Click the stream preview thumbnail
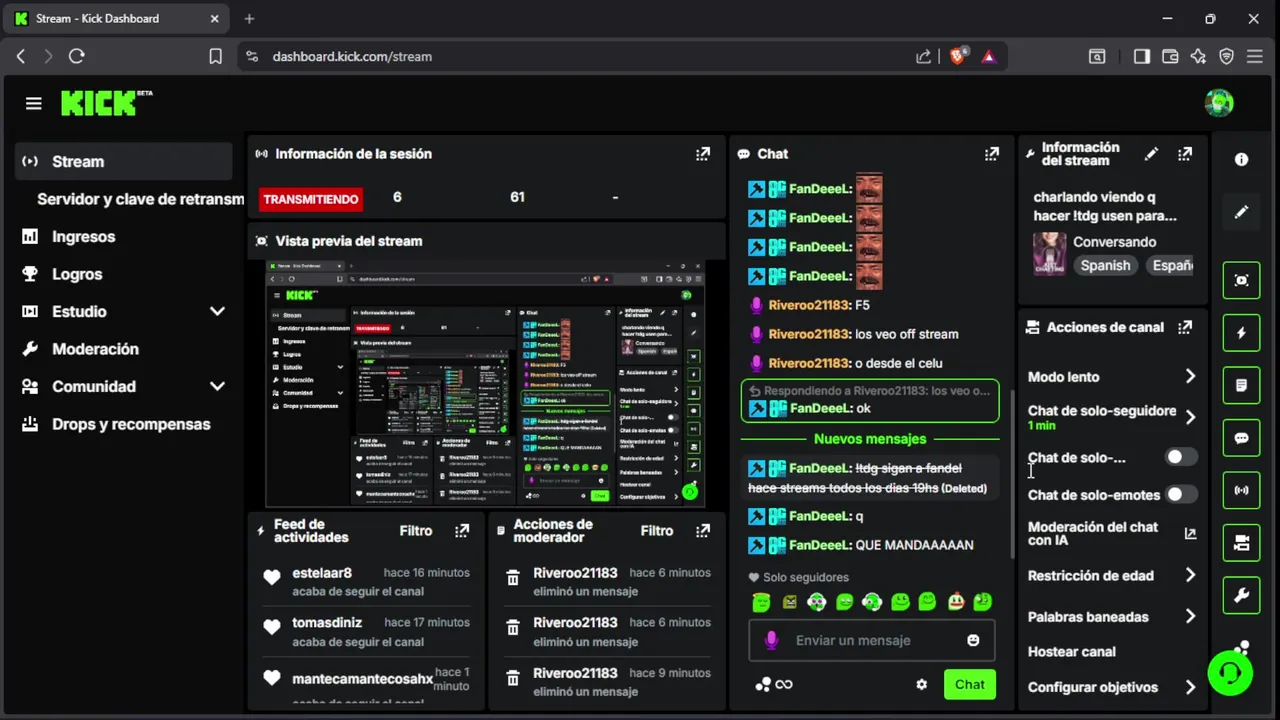The width and height of the screenshot is (1280, 720). 485,384
